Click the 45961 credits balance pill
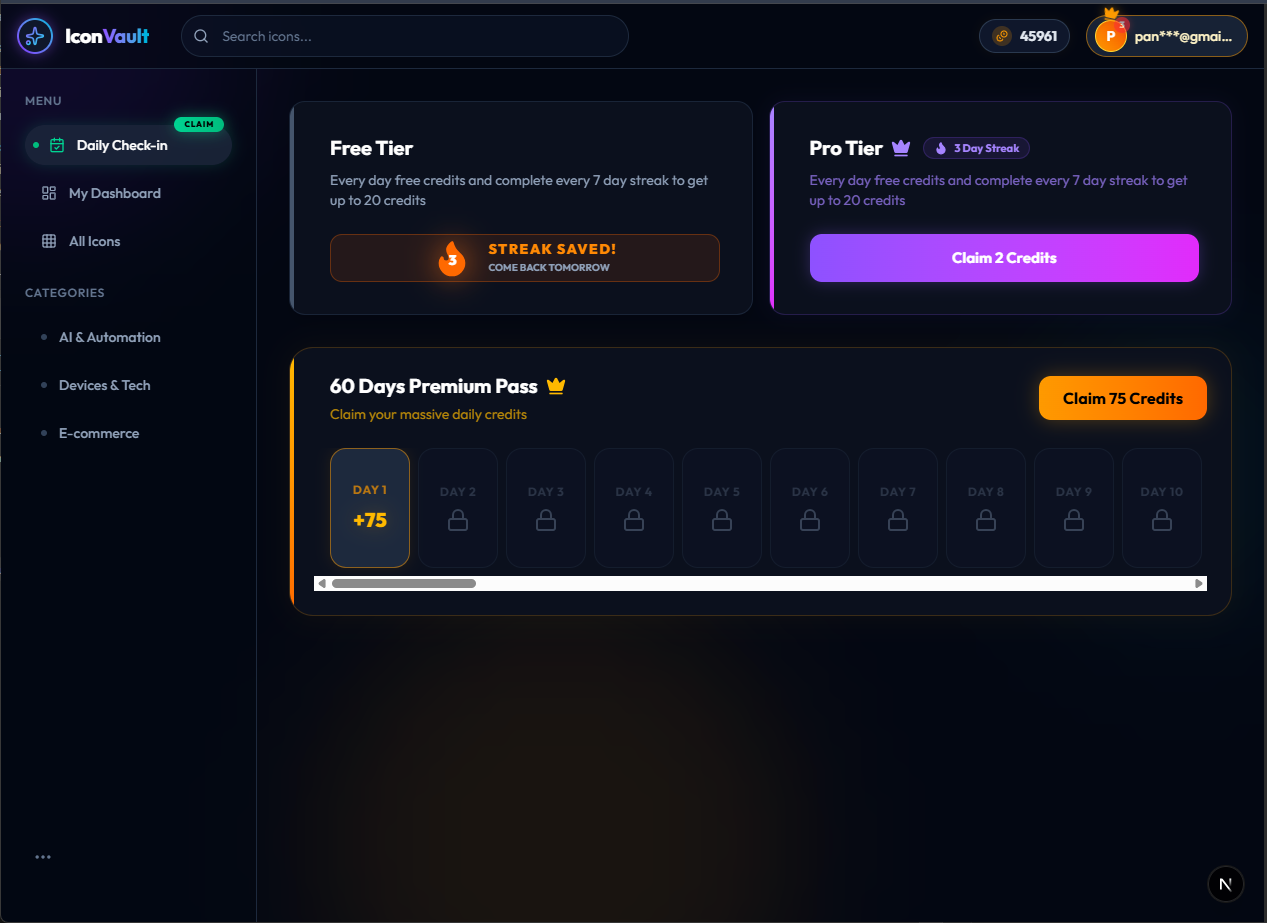This screenshot has width=1267, height=923. pyautogui.click(x=1025, y=36)
